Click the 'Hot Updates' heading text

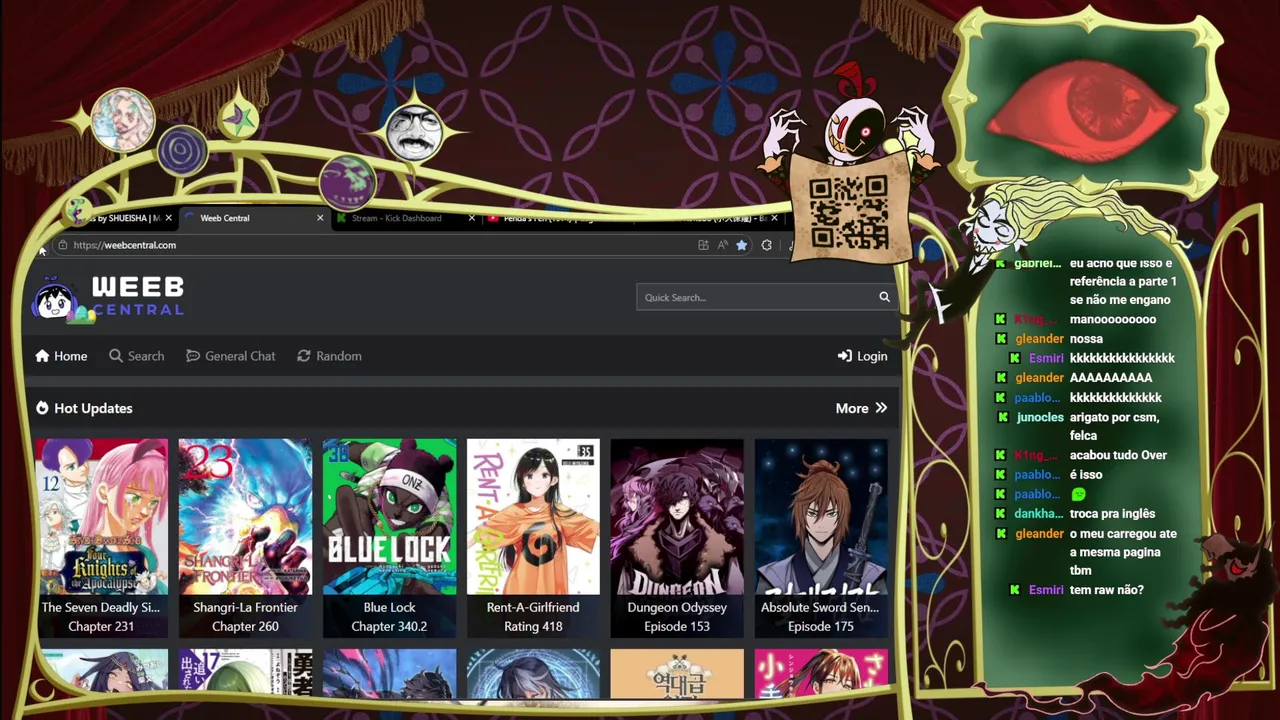pyautogui.click(x=93, y=408)
